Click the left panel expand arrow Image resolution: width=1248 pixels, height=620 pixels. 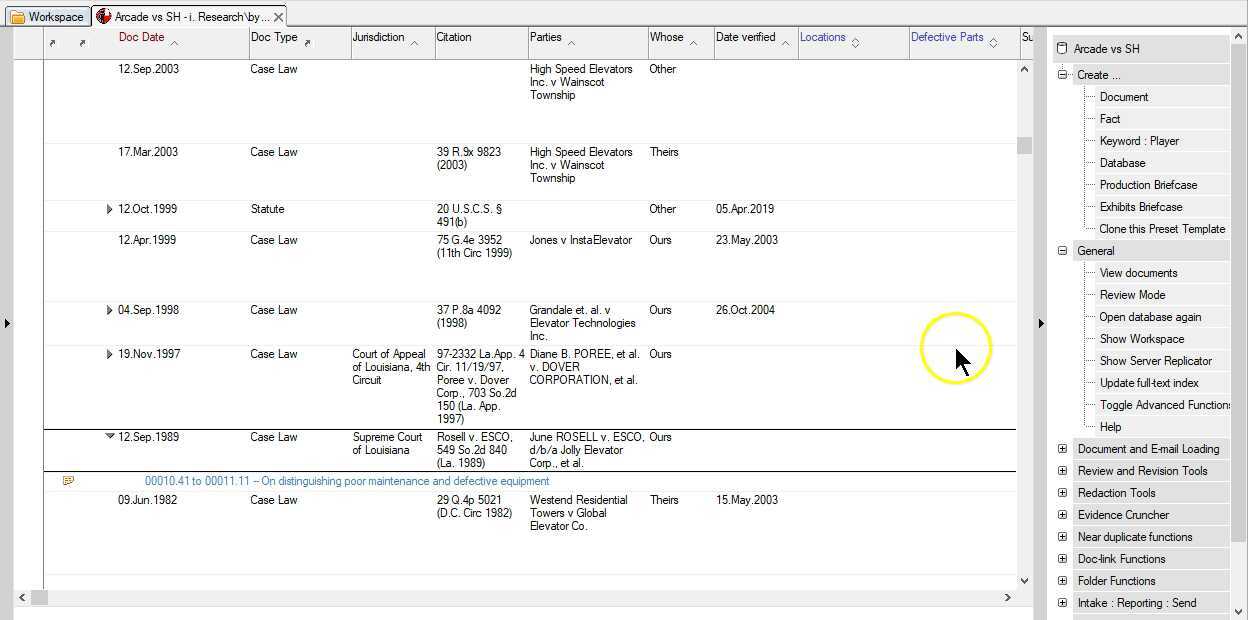coord(7,323)
